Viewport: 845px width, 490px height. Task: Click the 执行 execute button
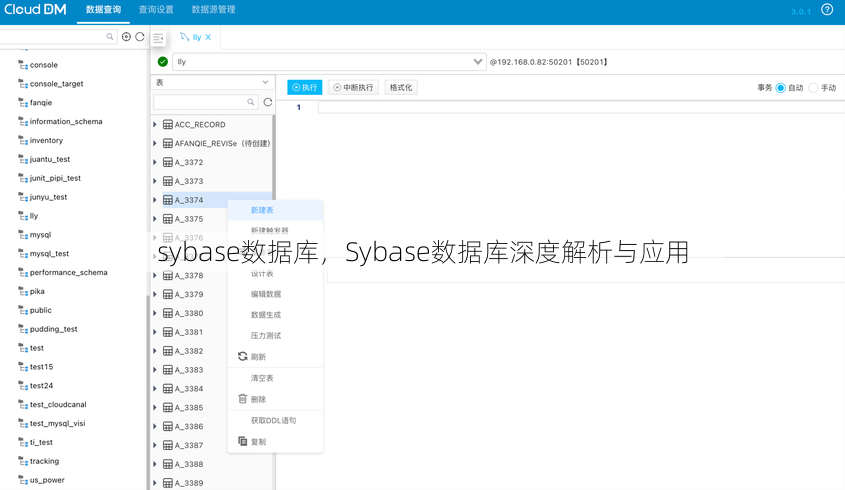tap(304, 87)
